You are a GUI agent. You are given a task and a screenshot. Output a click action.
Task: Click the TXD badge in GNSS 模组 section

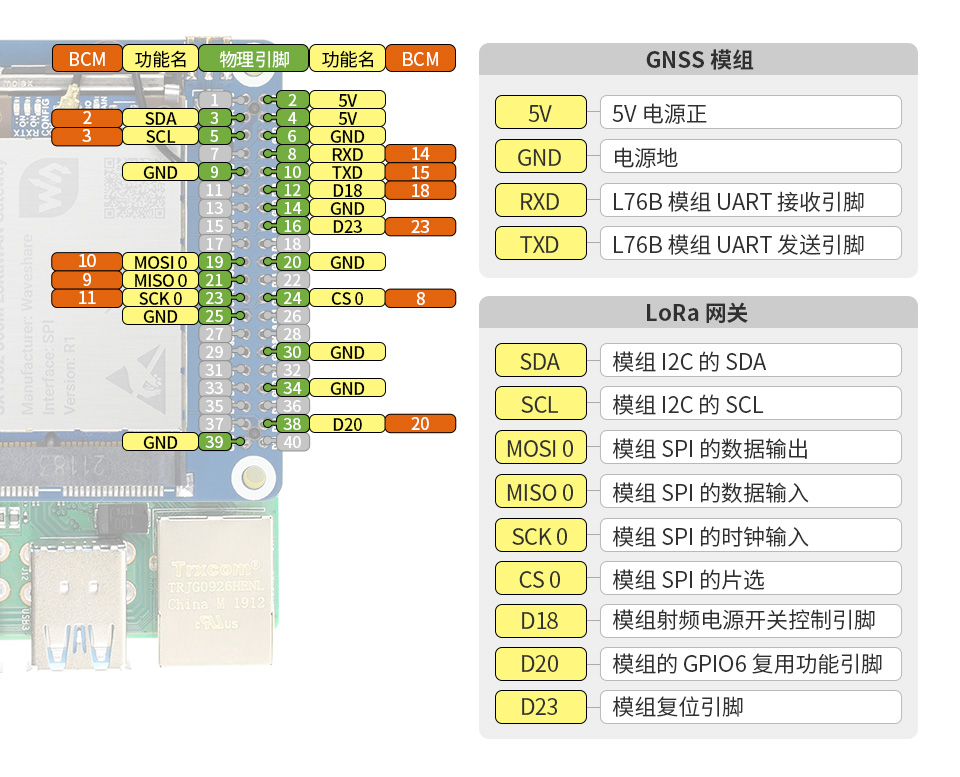pos(540,243)
